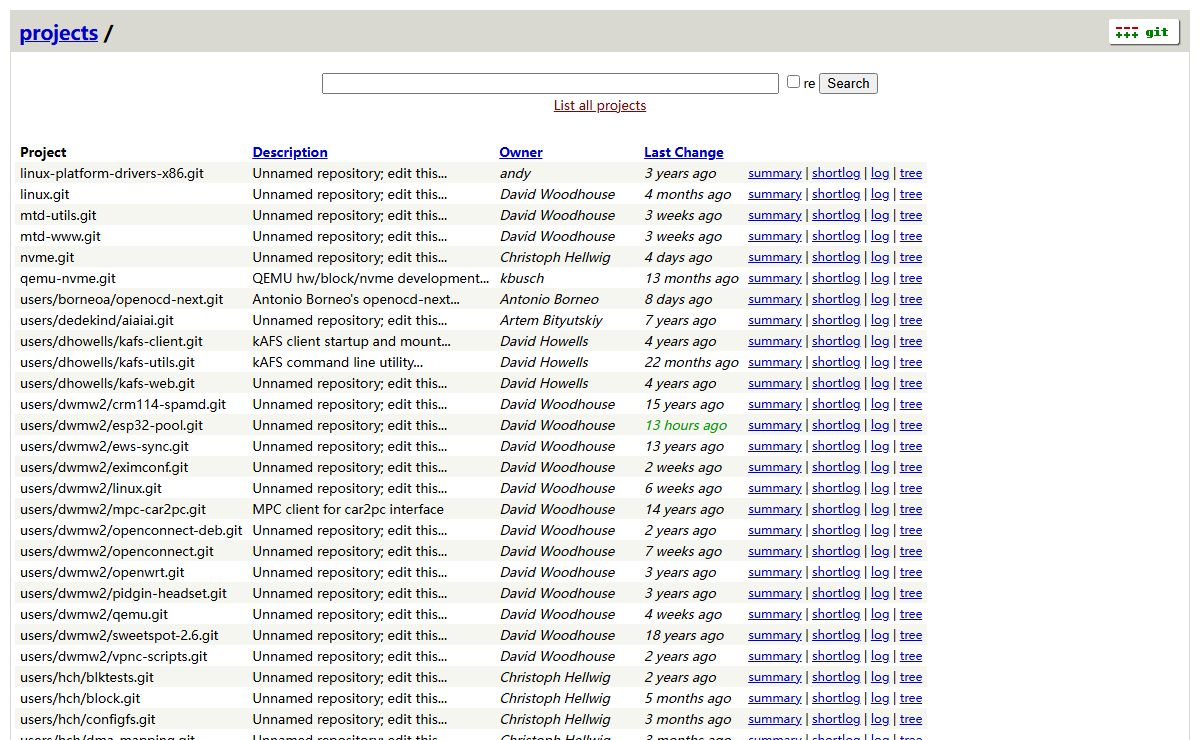Click '18 years ago' last change value
This screenshot has height=740, width=1200.
click(x=684, y=636)
